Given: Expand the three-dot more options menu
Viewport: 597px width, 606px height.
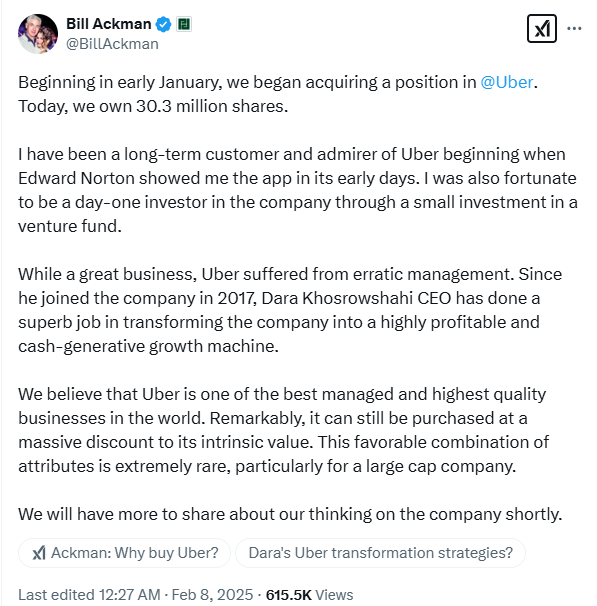Looking at the screenshot, I should (x=574, y=28).
